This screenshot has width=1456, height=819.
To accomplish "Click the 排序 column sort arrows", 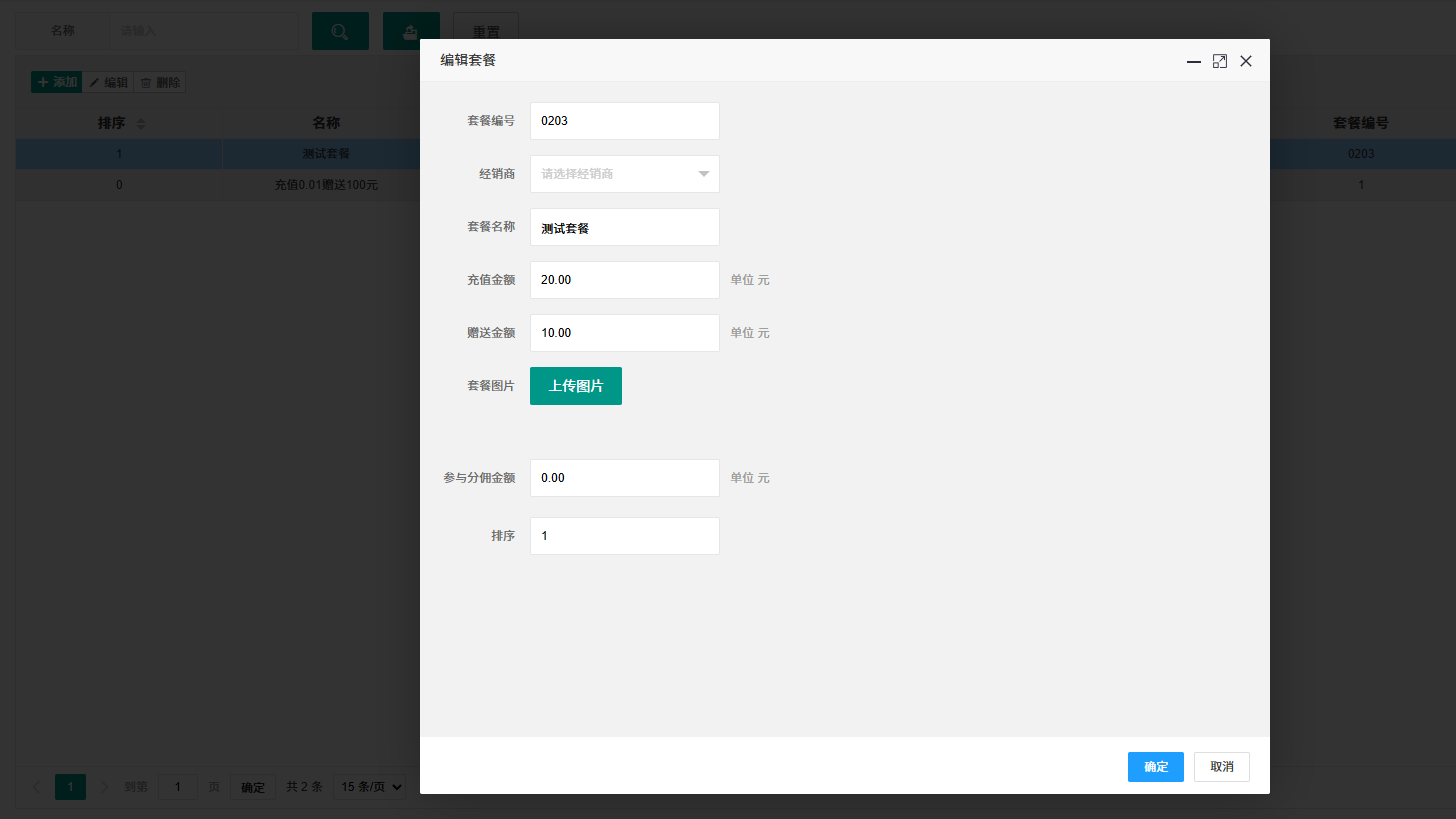I will 140,124.
